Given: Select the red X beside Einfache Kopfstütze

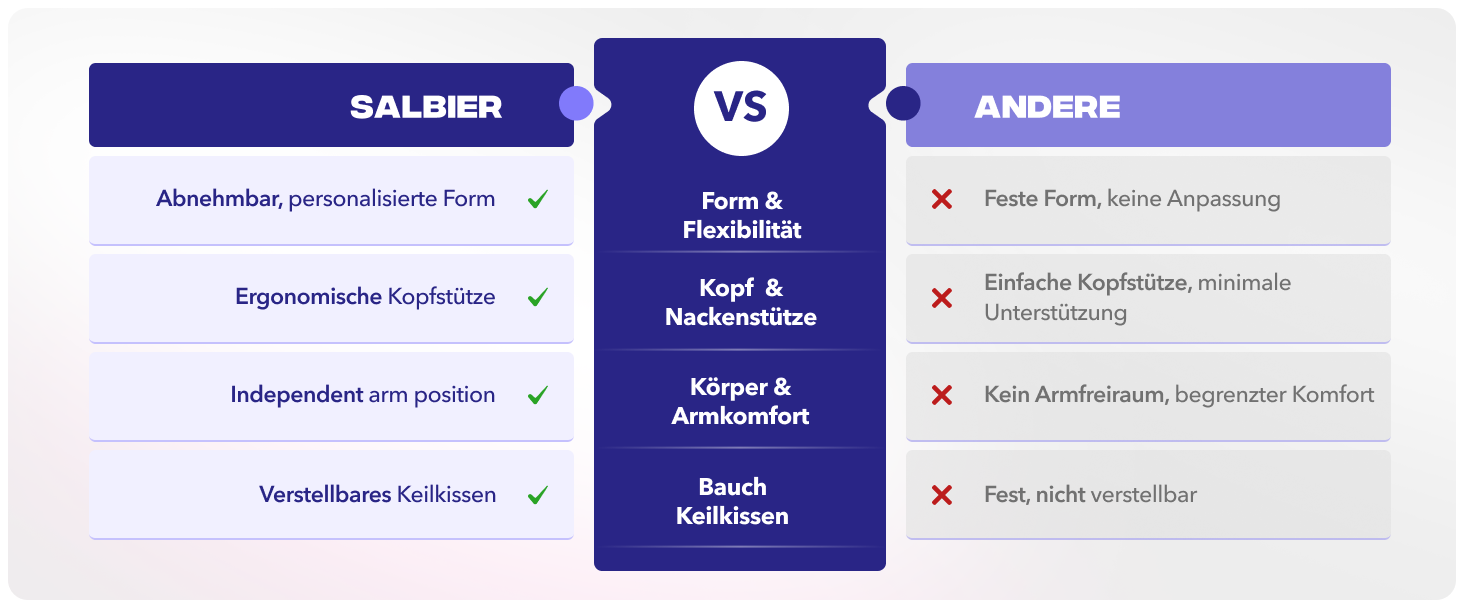Looking at the screenshot, I should tap(941, 298).
